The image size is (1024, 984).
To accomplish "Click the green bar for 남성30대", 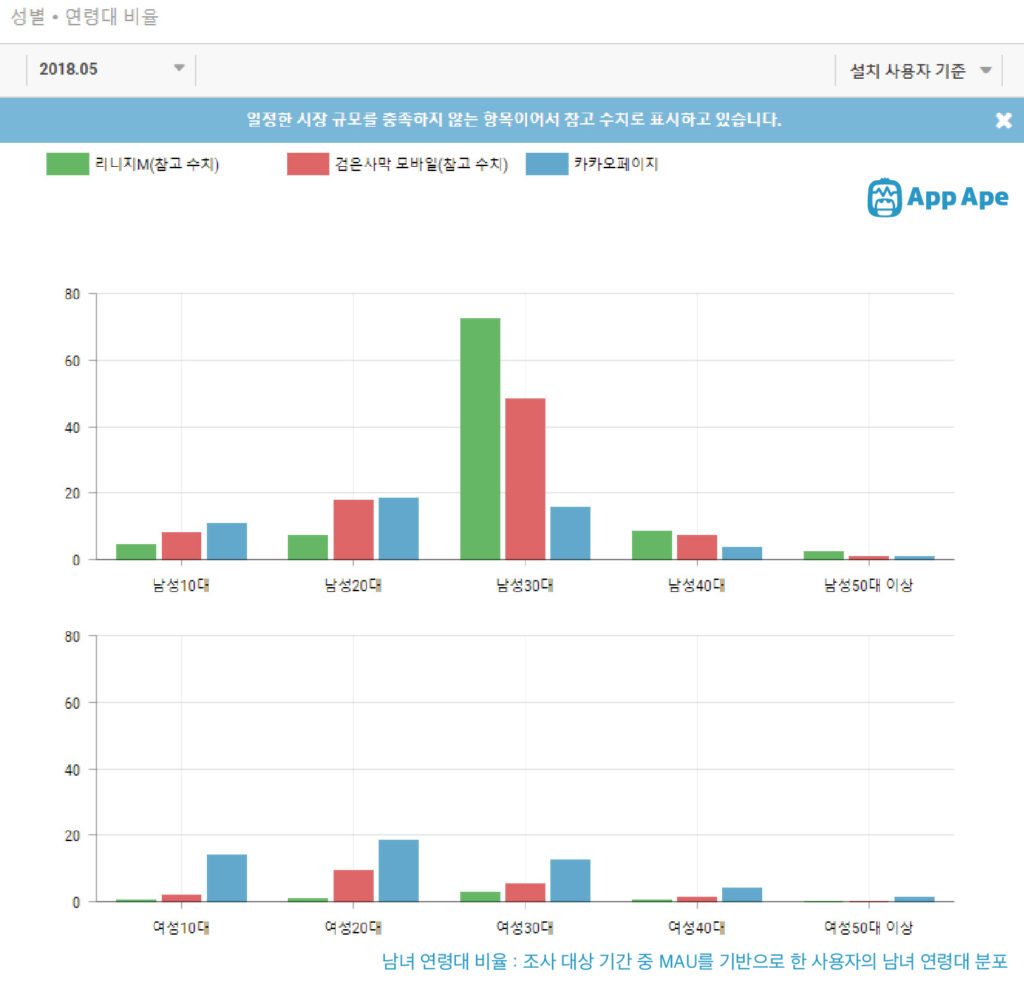I will (480, 439).
